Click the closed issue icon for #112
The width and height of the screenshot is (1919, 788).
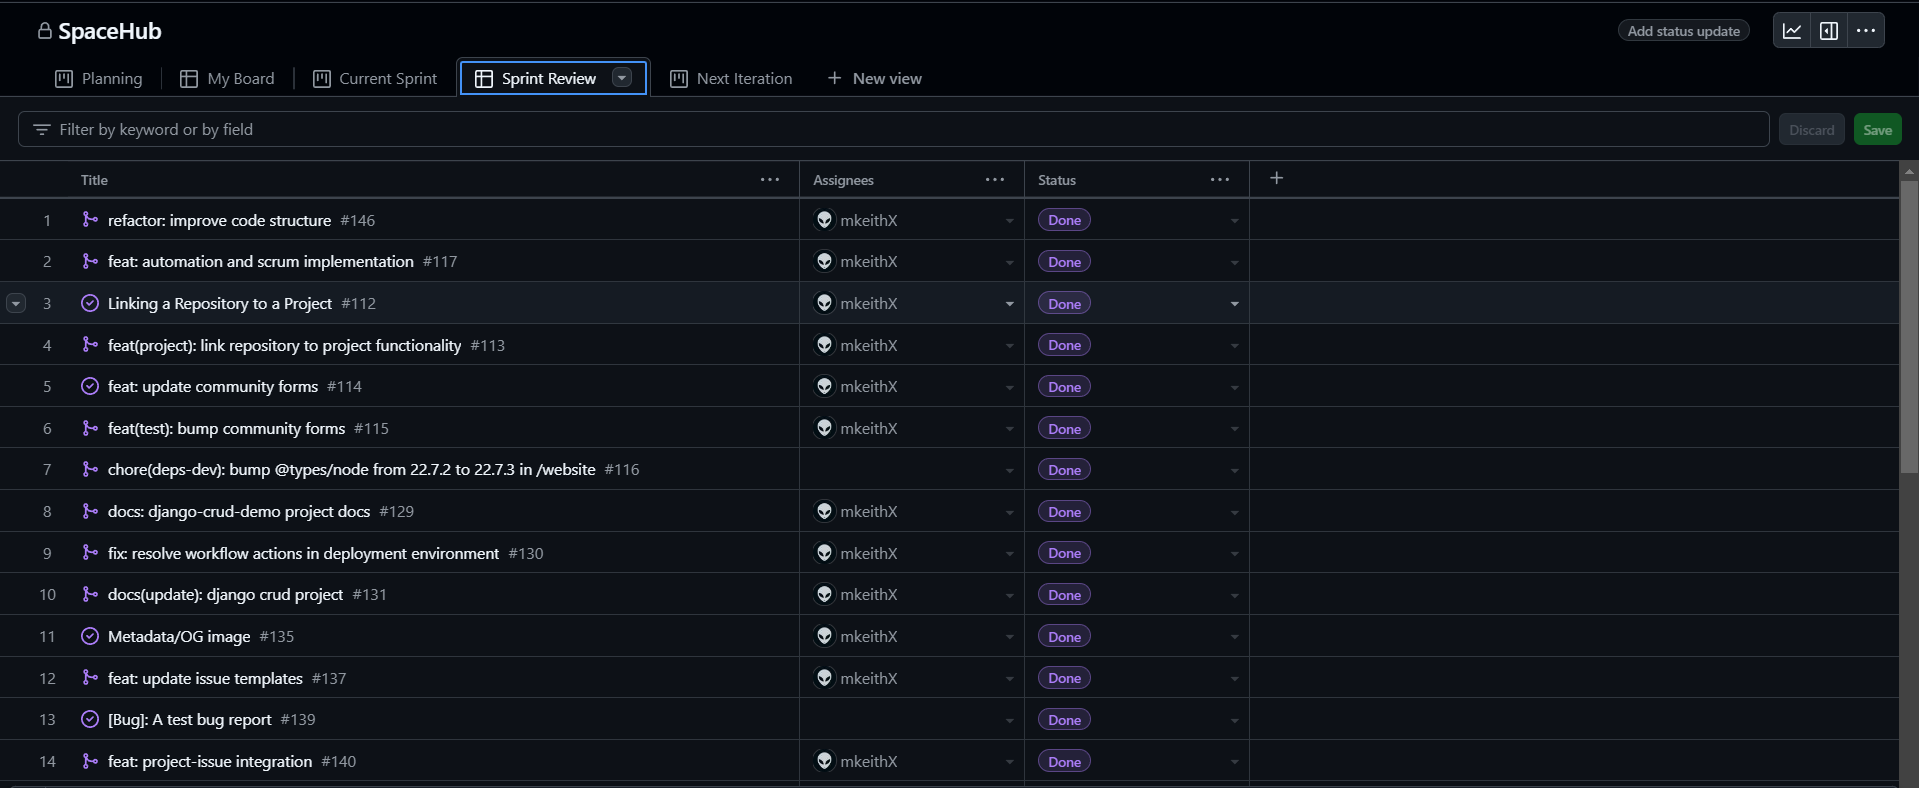90,303
